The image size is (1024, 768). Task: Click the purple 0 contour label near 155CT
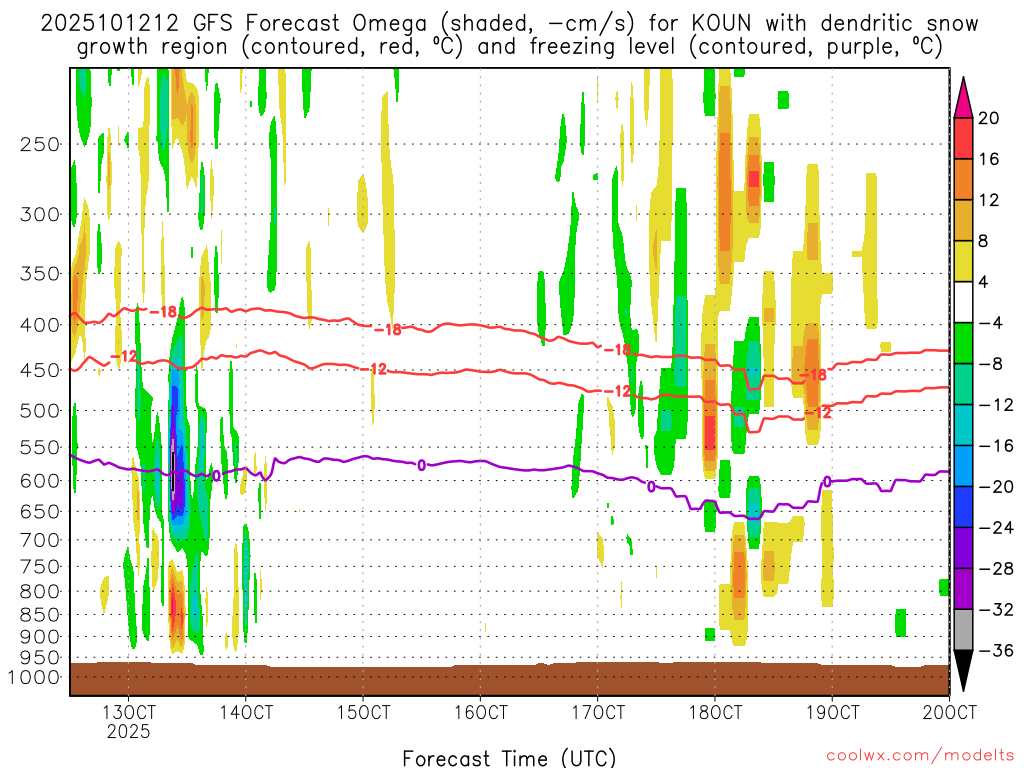coord(422,466)
